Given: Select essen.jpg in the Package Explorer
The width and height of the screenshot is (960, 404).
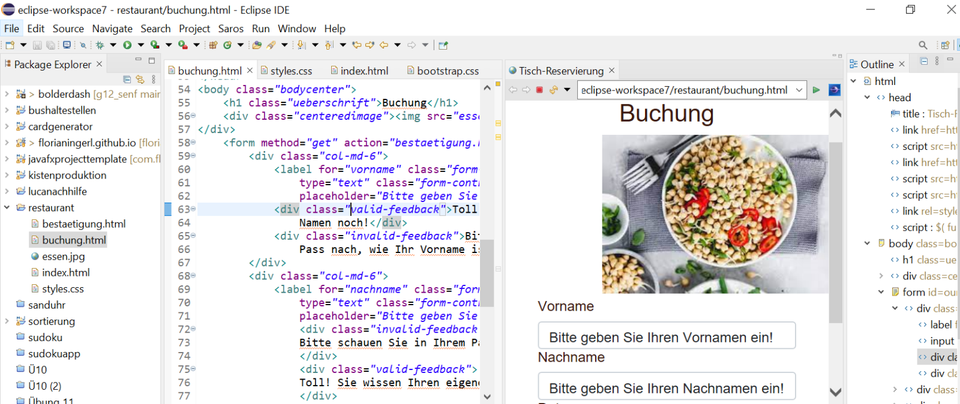Looking at the screenshot, I should [x=56, y=256].
